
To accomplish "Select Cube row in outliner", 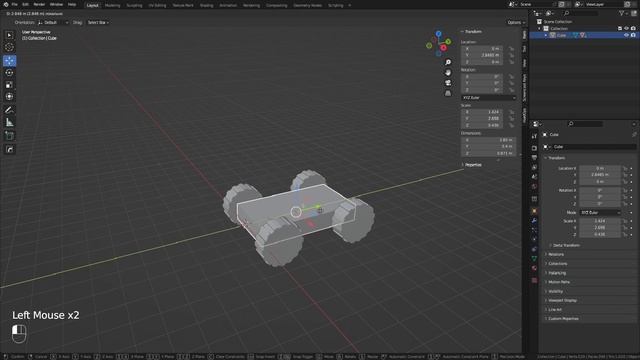I will 584,36.
